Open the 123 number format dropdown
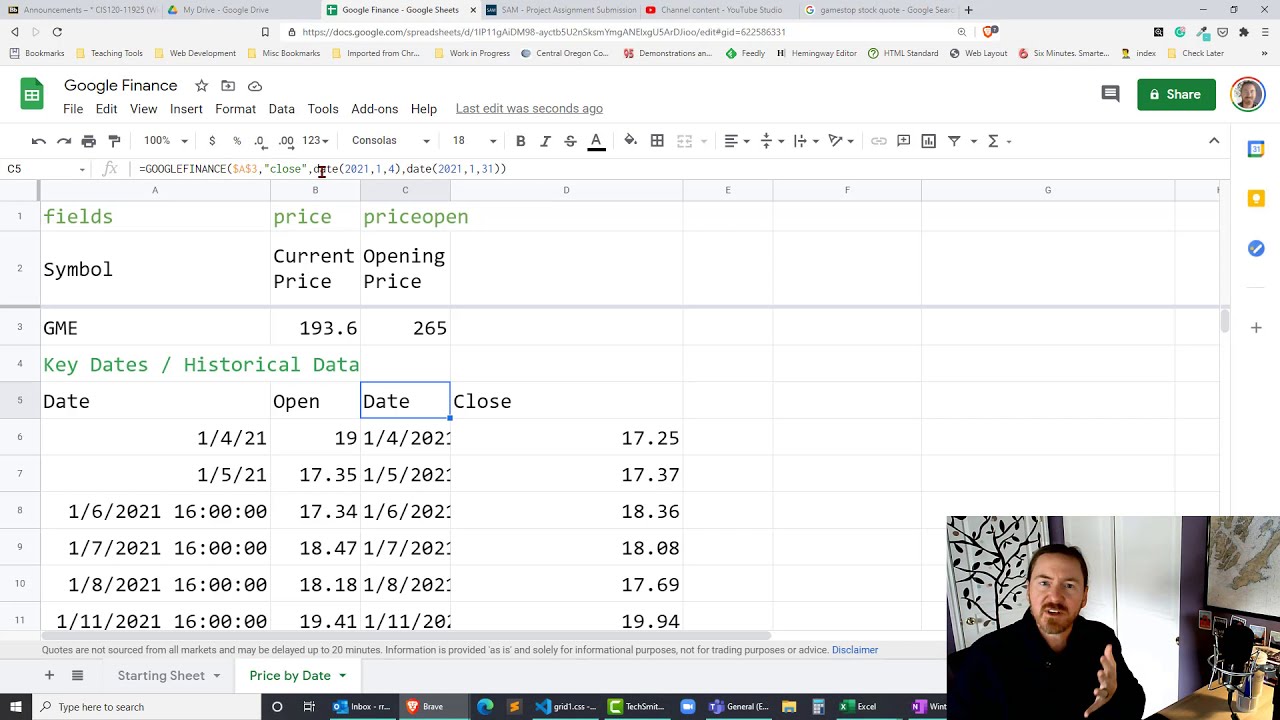This screenshot has height=720, width=1280. [x=315, y=141]
